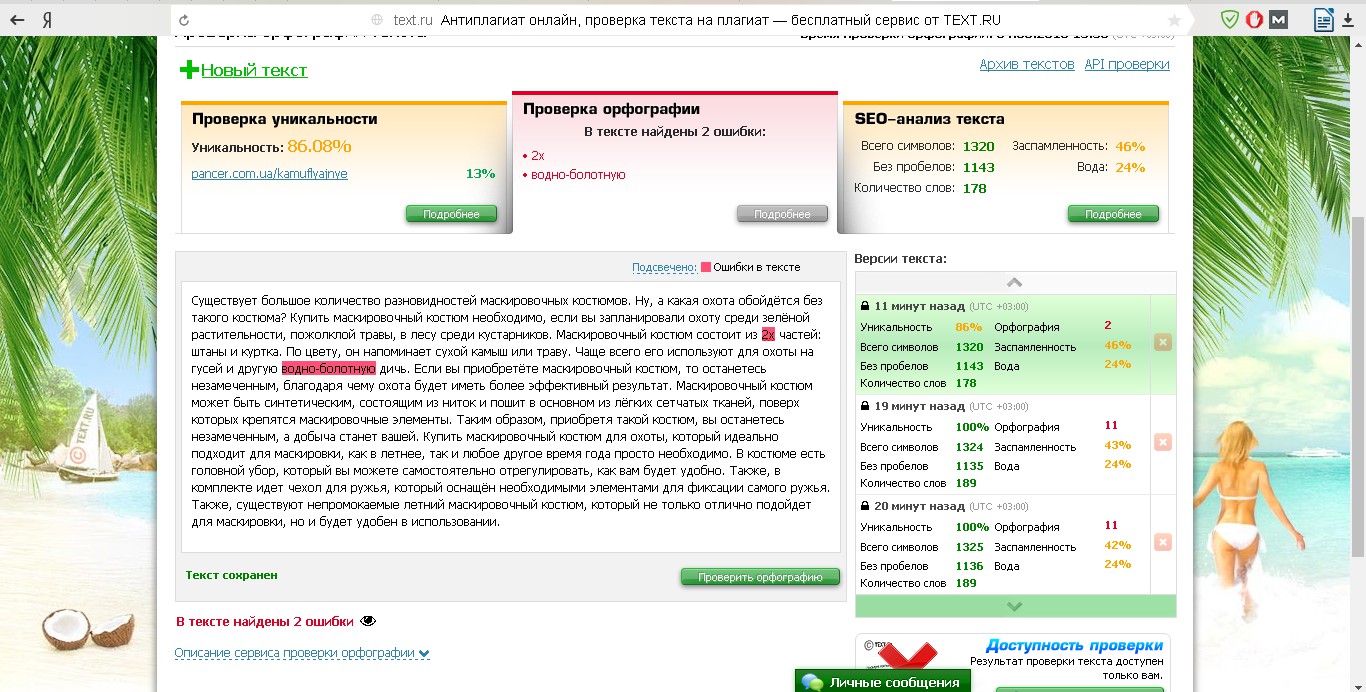1366x692 pixels.
Task: Click the uniqueness value 86.08%
Action: pyautogui.click(x=319, y=146)
